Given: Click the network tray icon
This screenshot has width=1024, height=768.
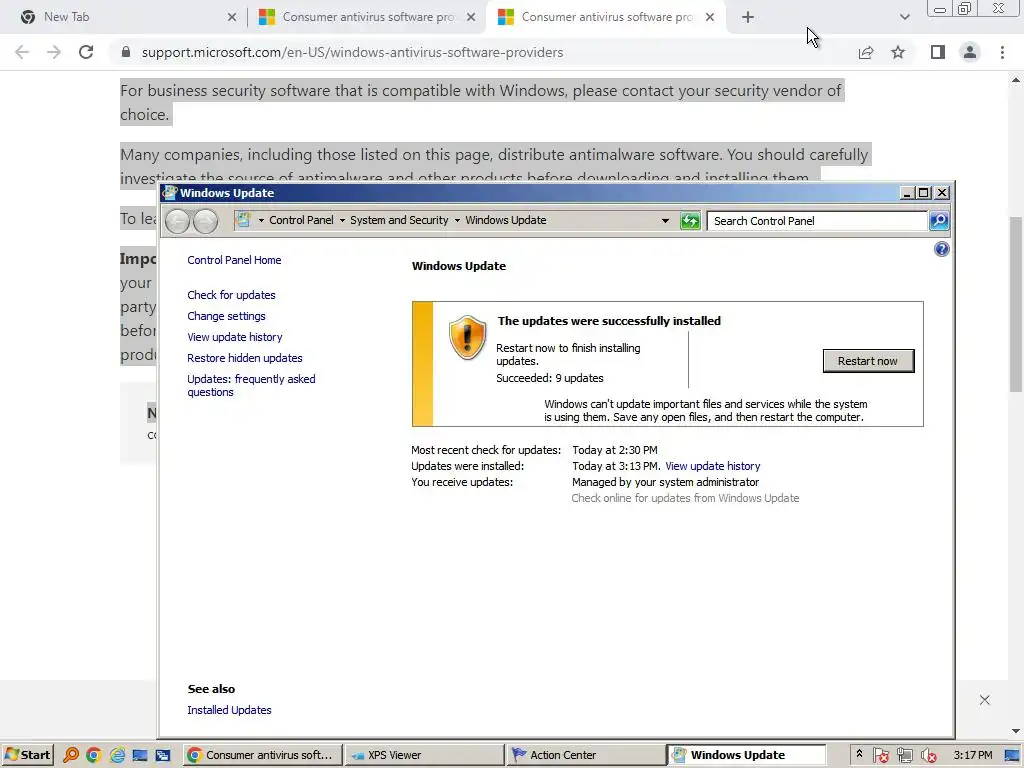Looking at the screenshot, I should (904, 755).
